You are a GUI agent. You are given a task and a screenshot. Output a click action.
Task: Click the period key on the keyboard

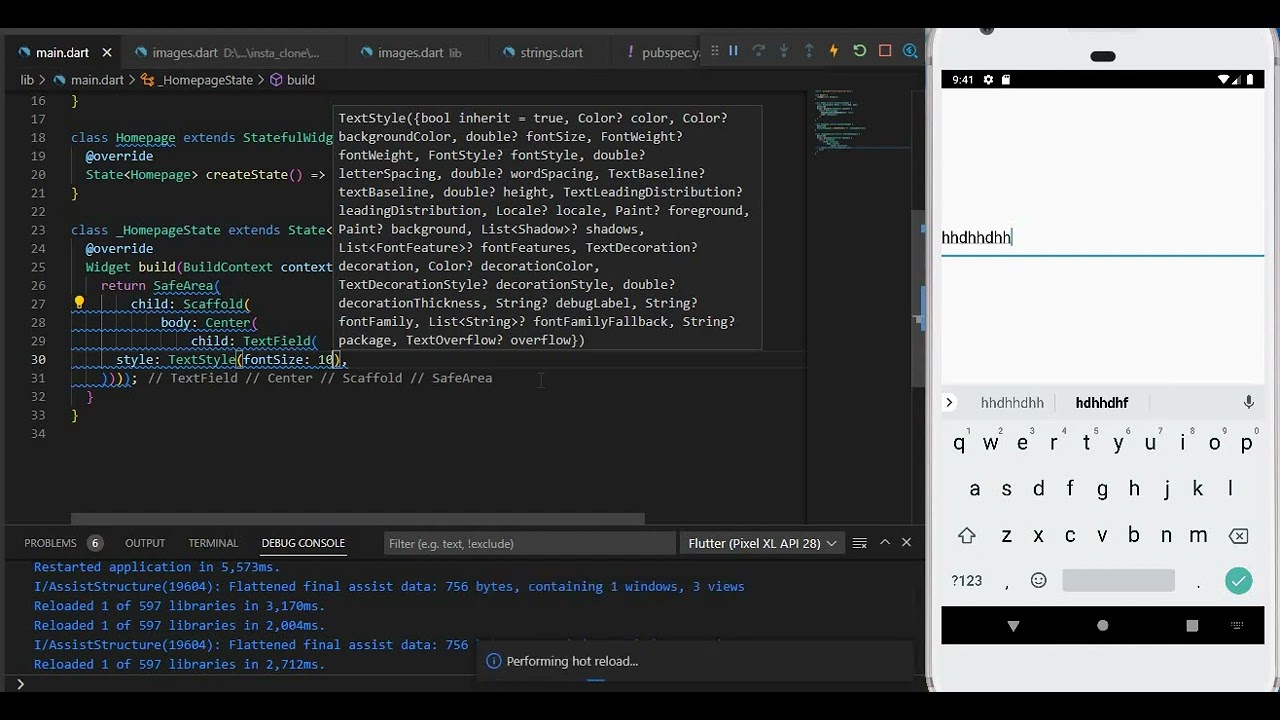click(1198, 583)
